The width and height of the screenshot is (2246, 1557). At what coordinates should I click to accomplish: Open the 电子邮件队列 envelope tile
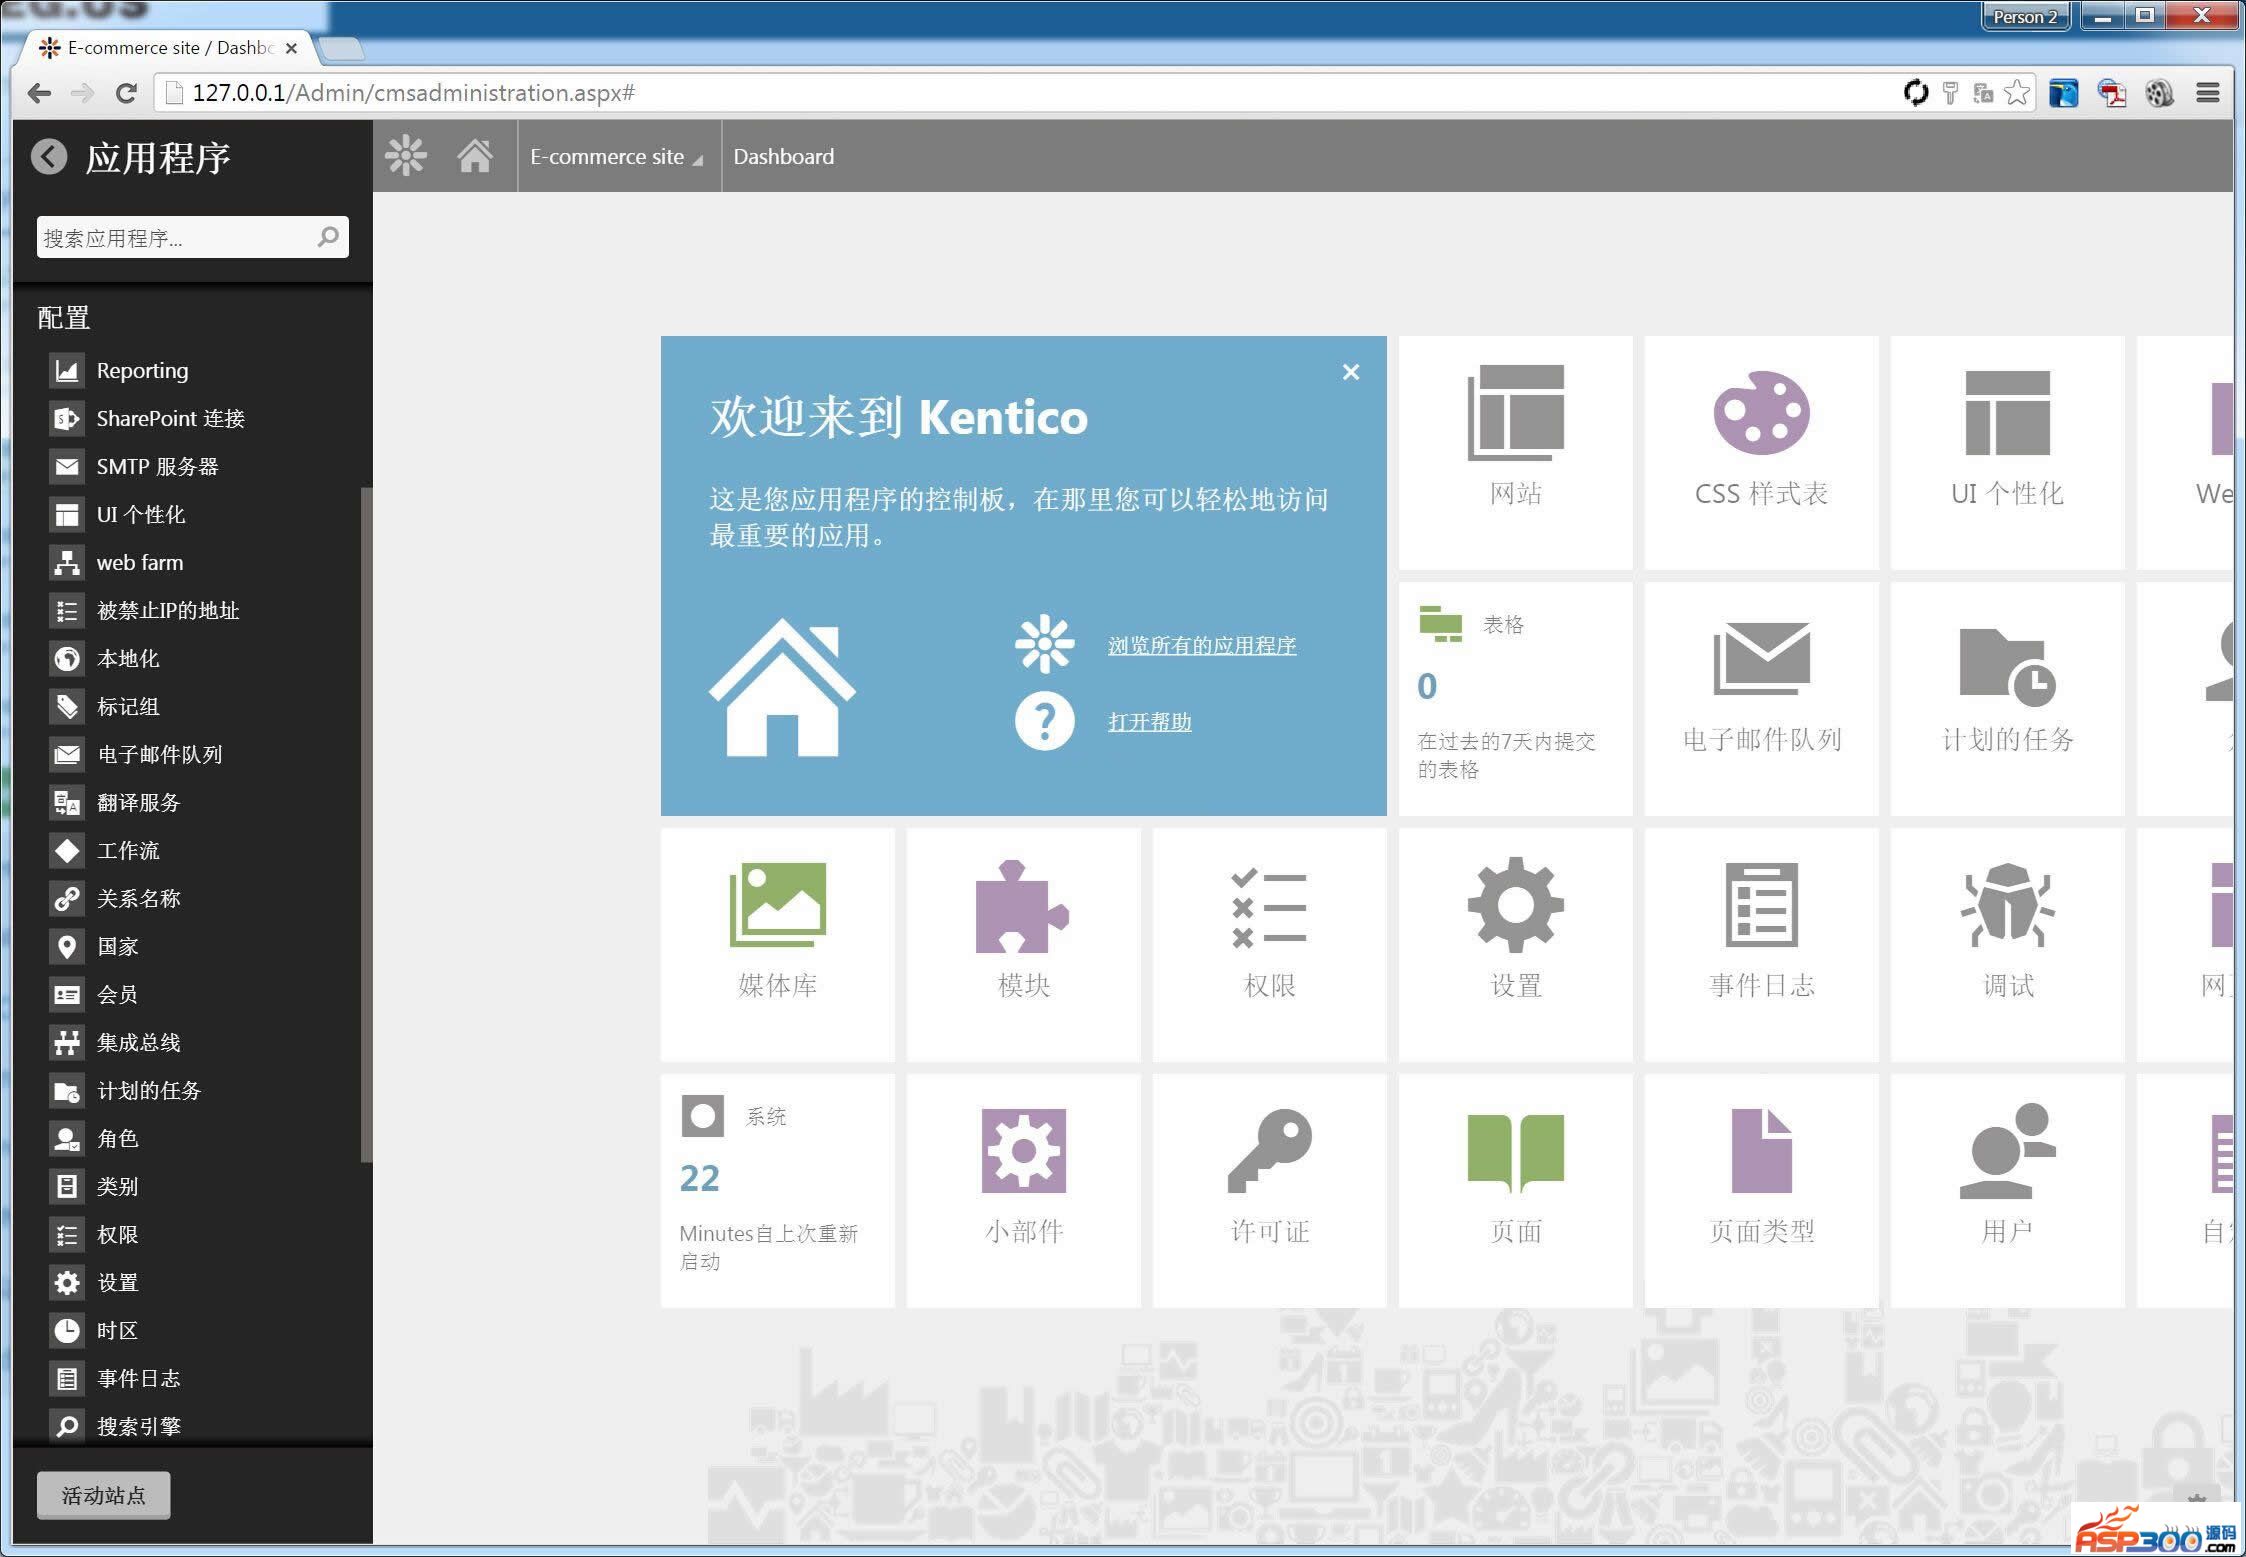click(x=1761, y=696)
